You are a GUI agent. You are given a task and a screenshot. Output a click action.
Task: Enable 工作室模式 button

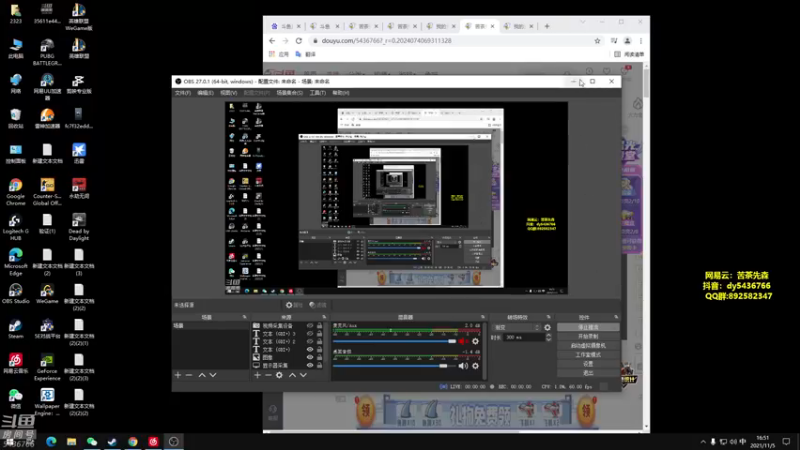[588, 355]
